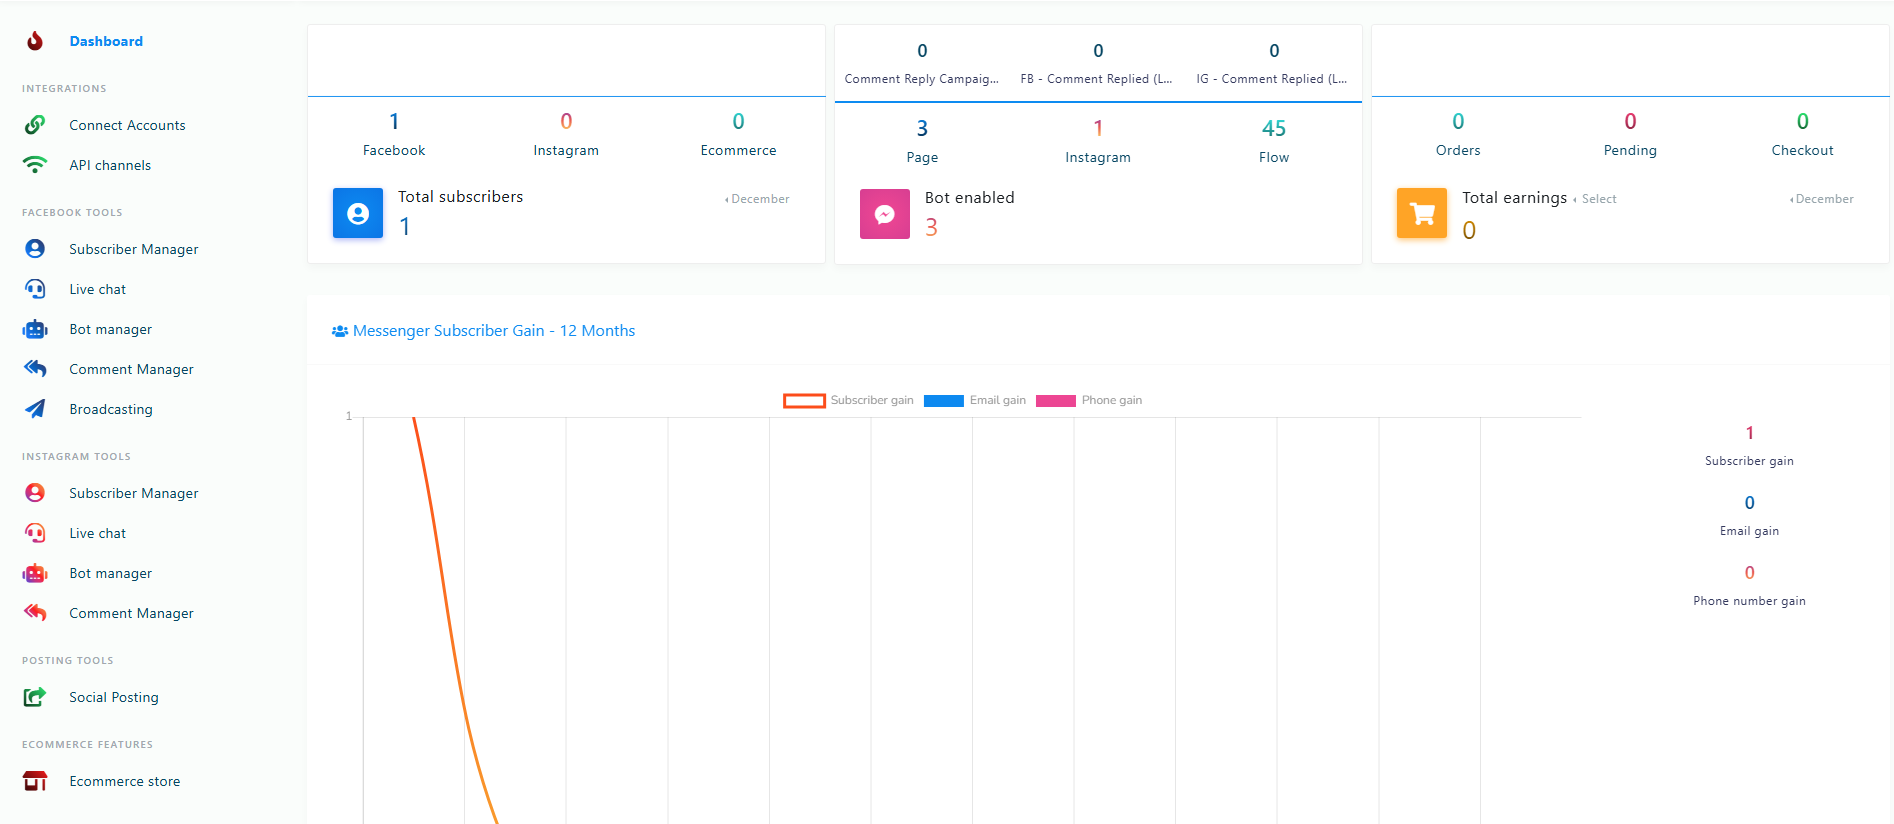
Task: Toggle the blue Email gain legend swatch
Action: tap(944, 401)
